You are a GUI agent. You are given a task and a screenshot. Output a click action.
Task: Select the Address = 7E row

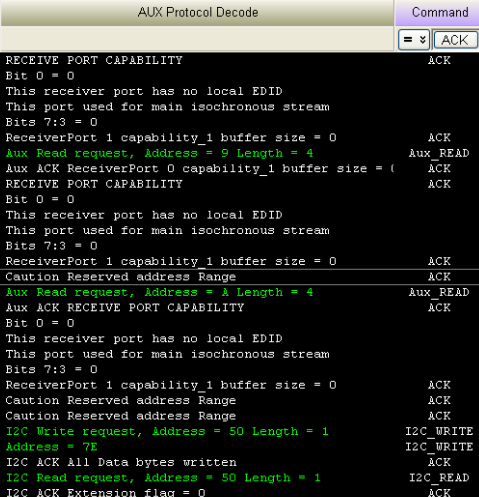click(239, 447)
